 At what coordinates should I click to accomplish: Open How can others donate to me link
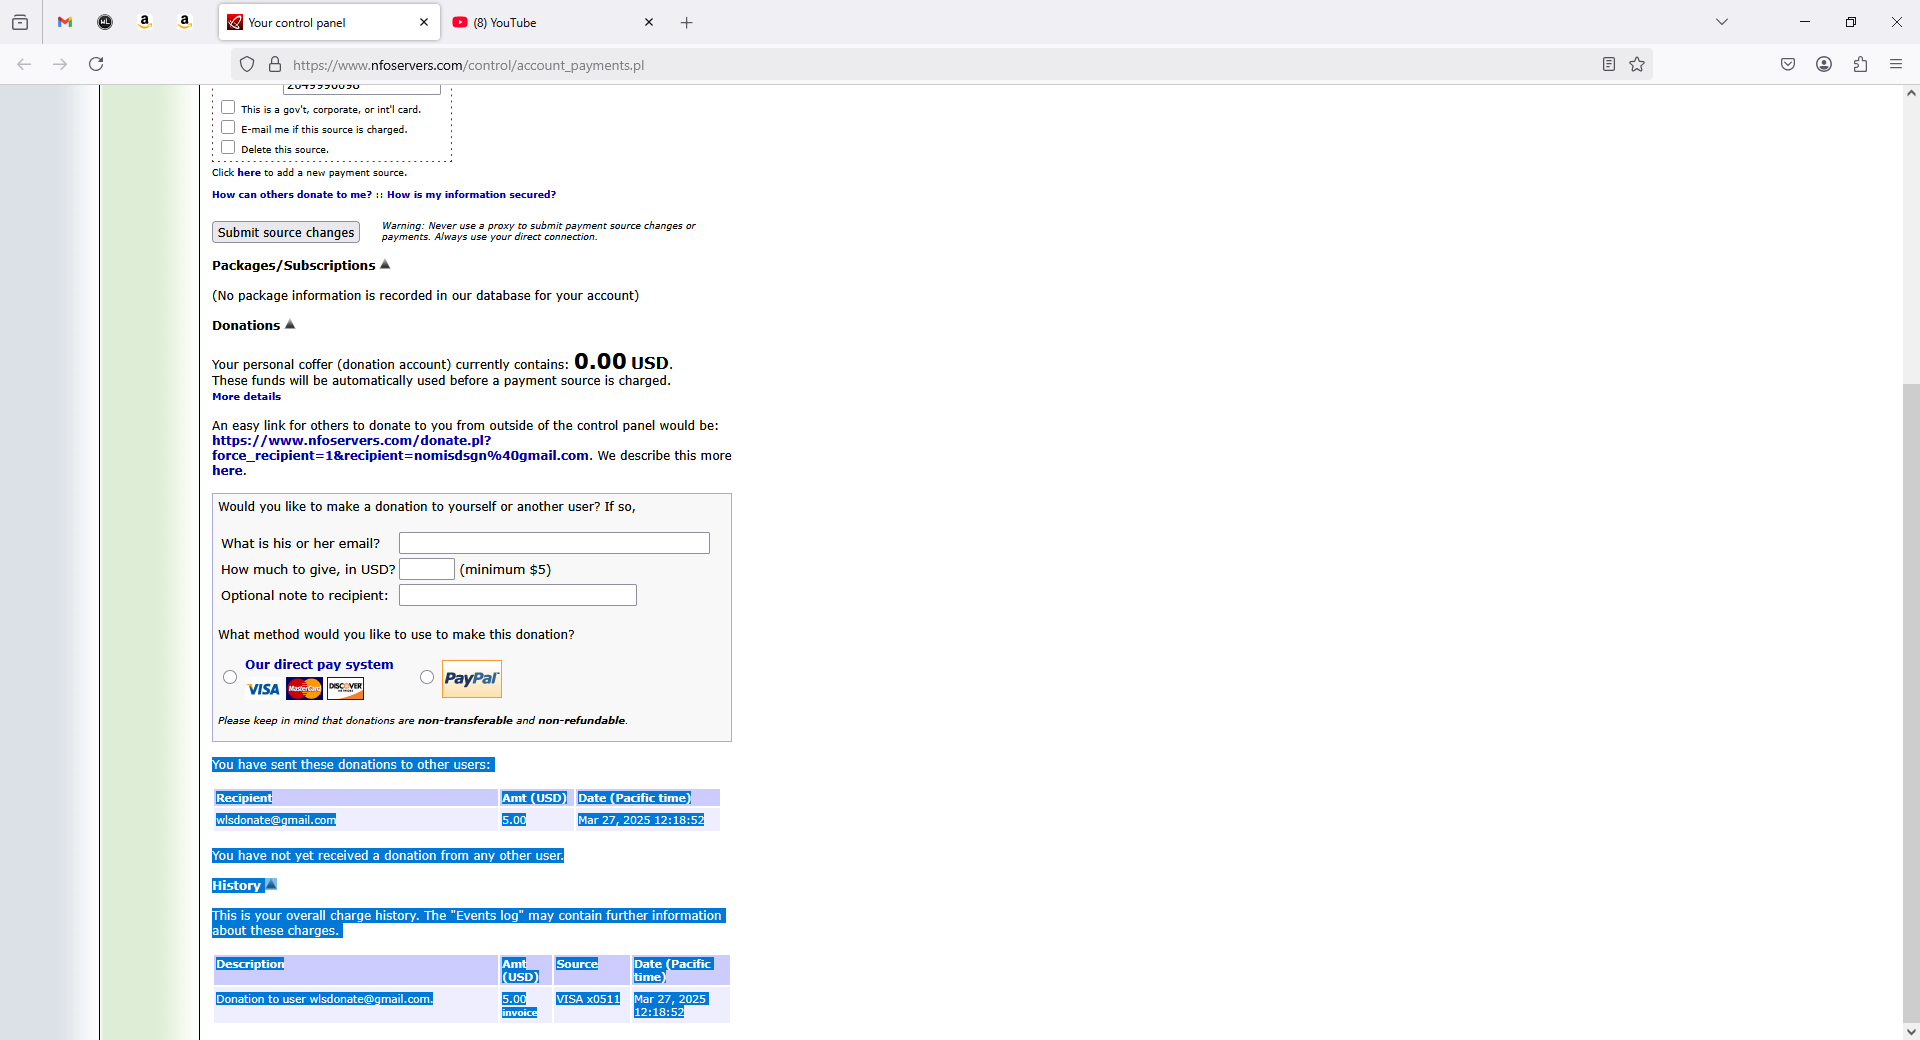point(292,195)
